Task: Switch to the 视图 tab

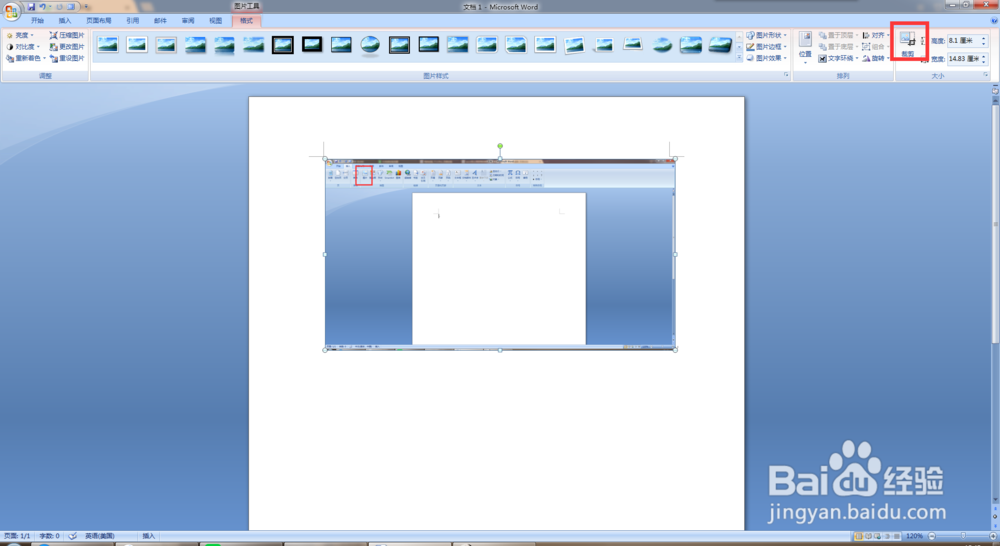Action: click(216, 20)
